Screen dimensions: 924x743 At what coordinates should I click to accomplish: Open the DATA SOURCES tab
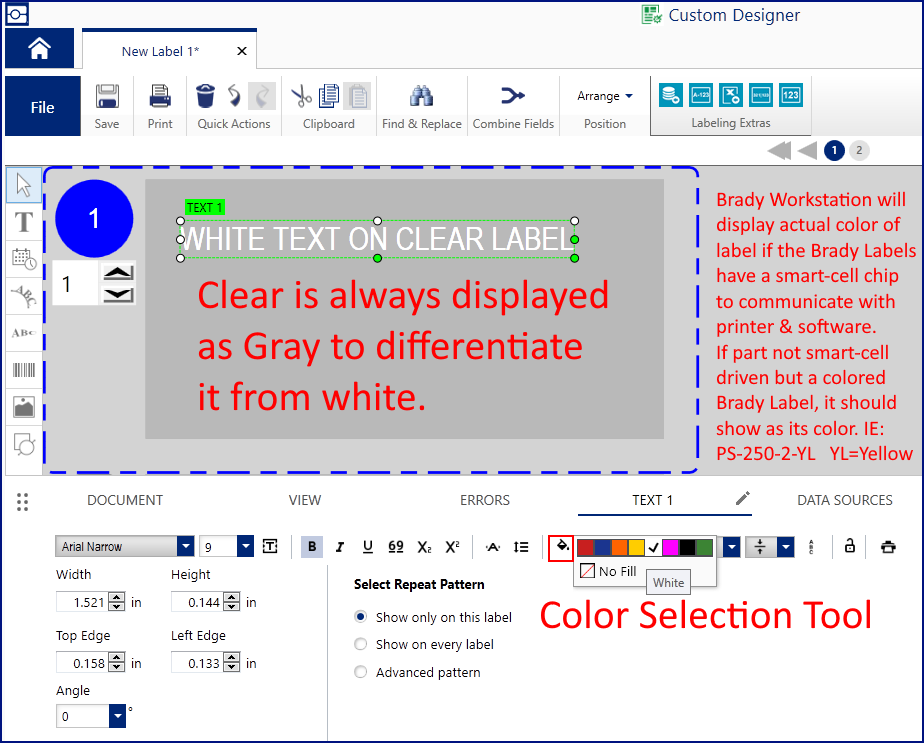[844, 500]
